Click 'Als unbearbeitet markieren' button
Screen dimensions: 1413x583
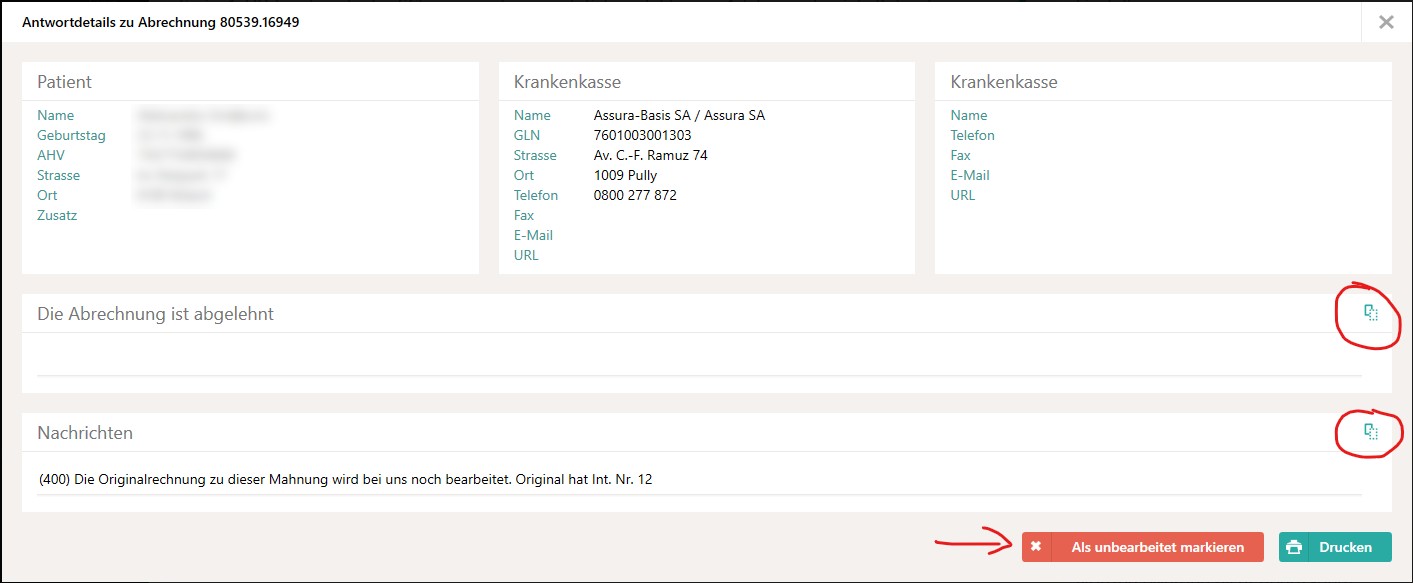1143,547
